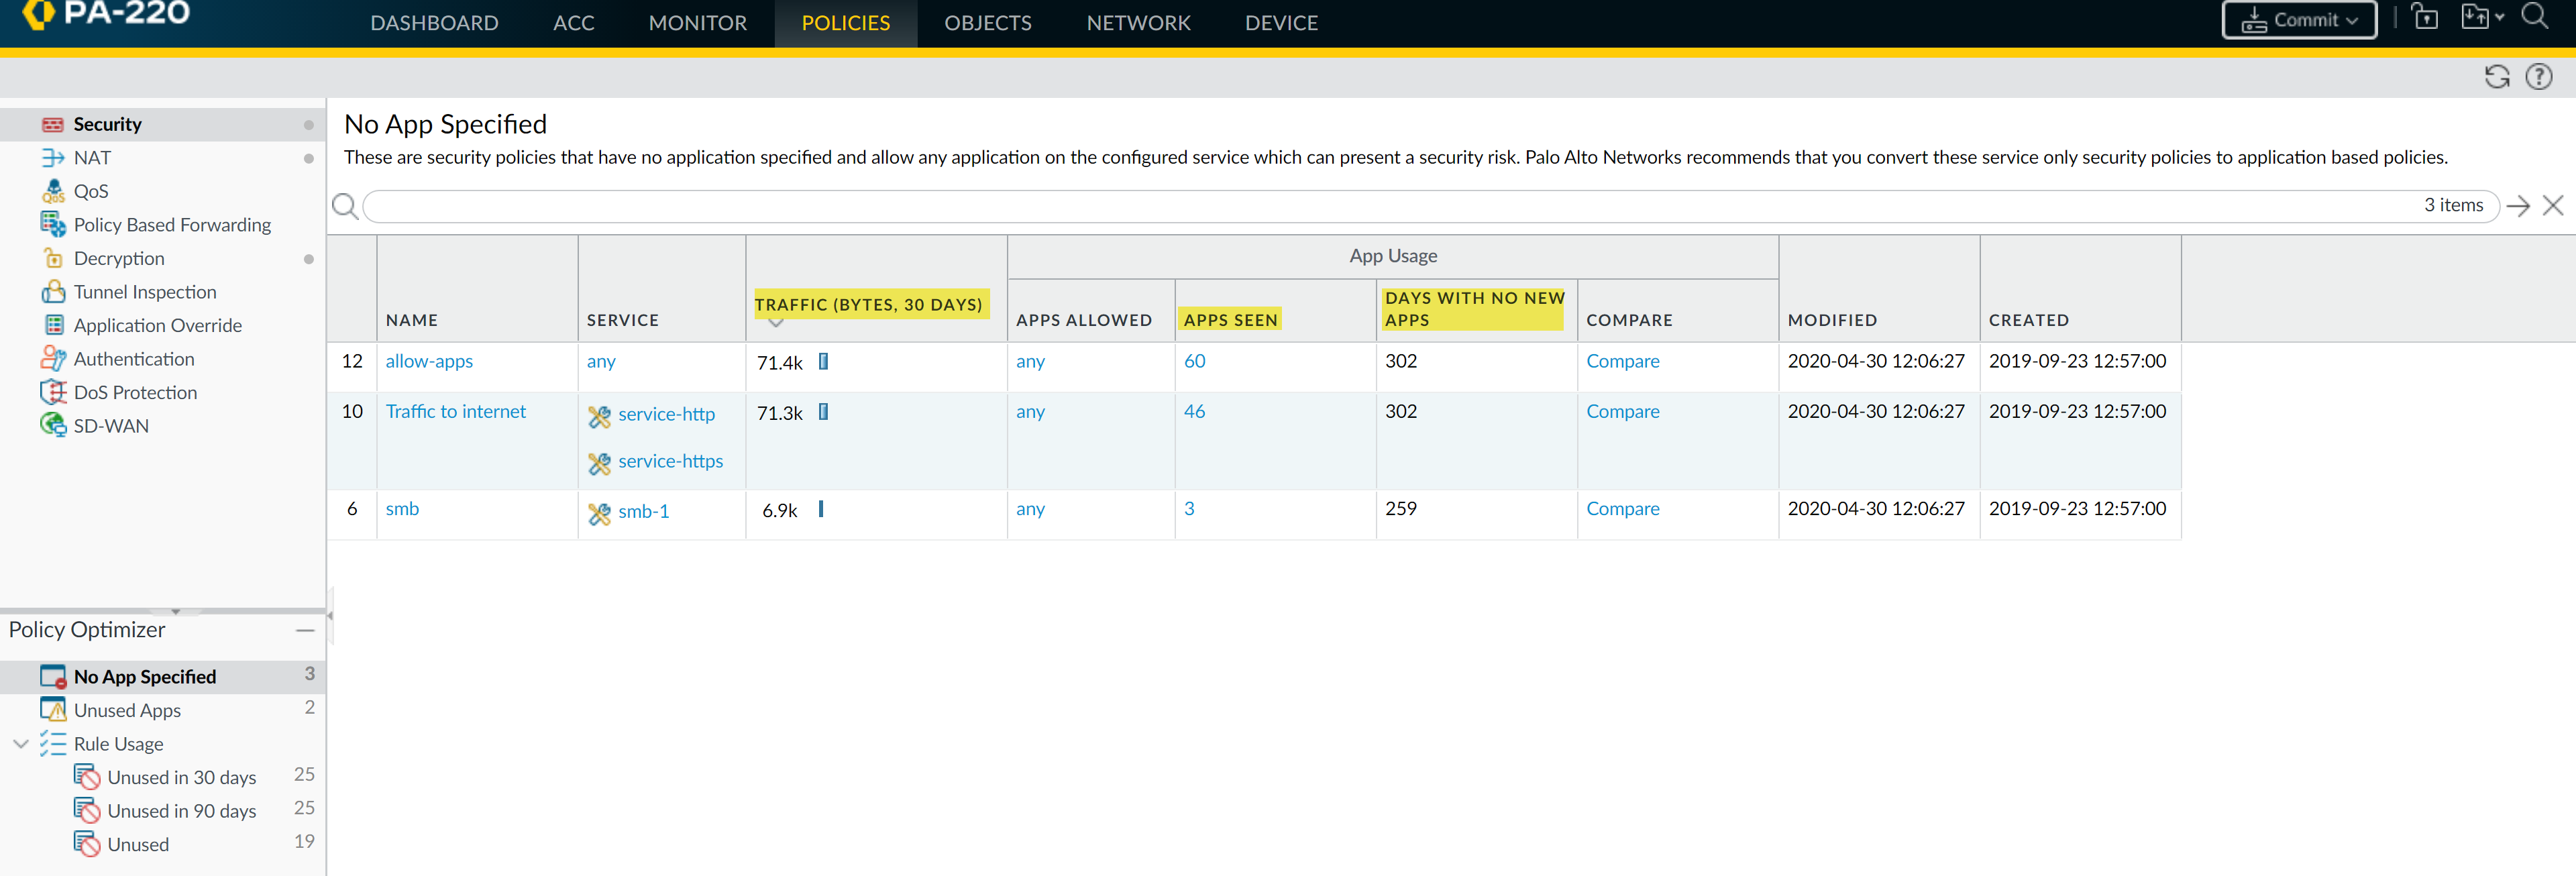This screenshot has height=876, width=2576.
Task: Open the smb-1 service link
Action: click(x=643, y=511)
